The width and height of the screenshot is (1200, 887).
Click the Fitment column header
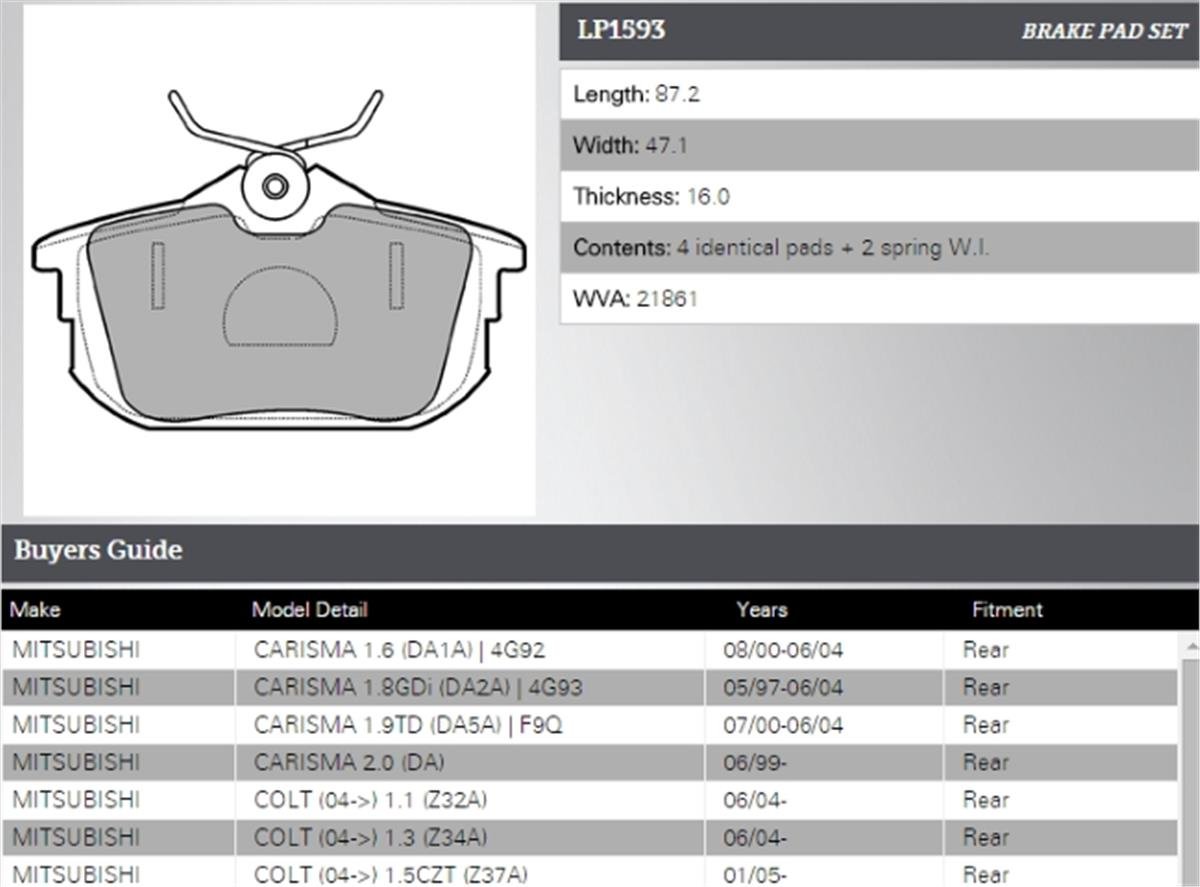tap(1007, 609)
